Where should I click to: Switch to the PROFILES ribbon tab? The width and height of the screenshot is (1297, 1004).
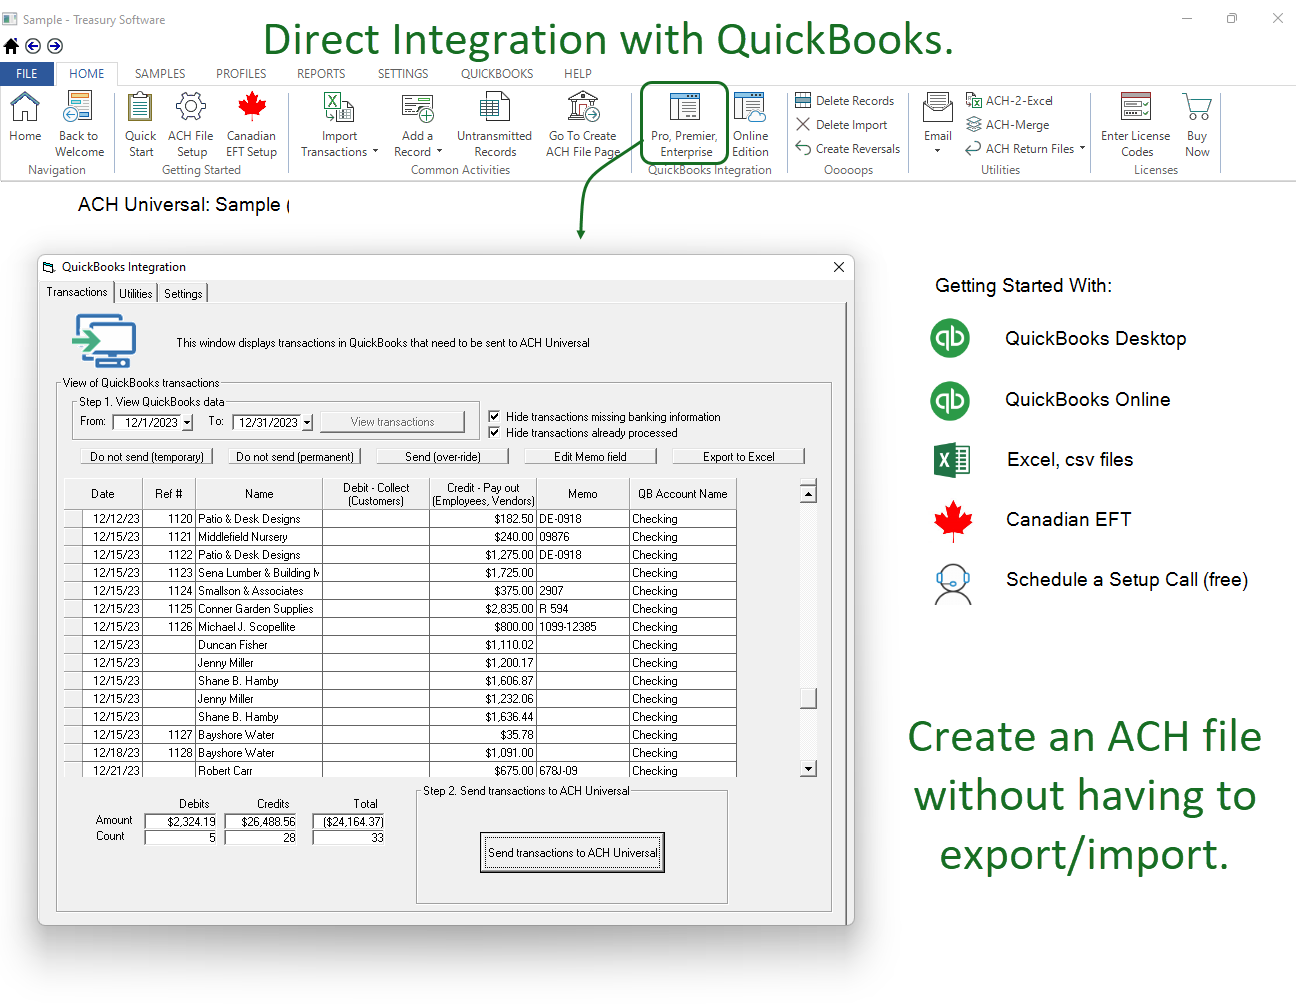[x=241, y=74]
